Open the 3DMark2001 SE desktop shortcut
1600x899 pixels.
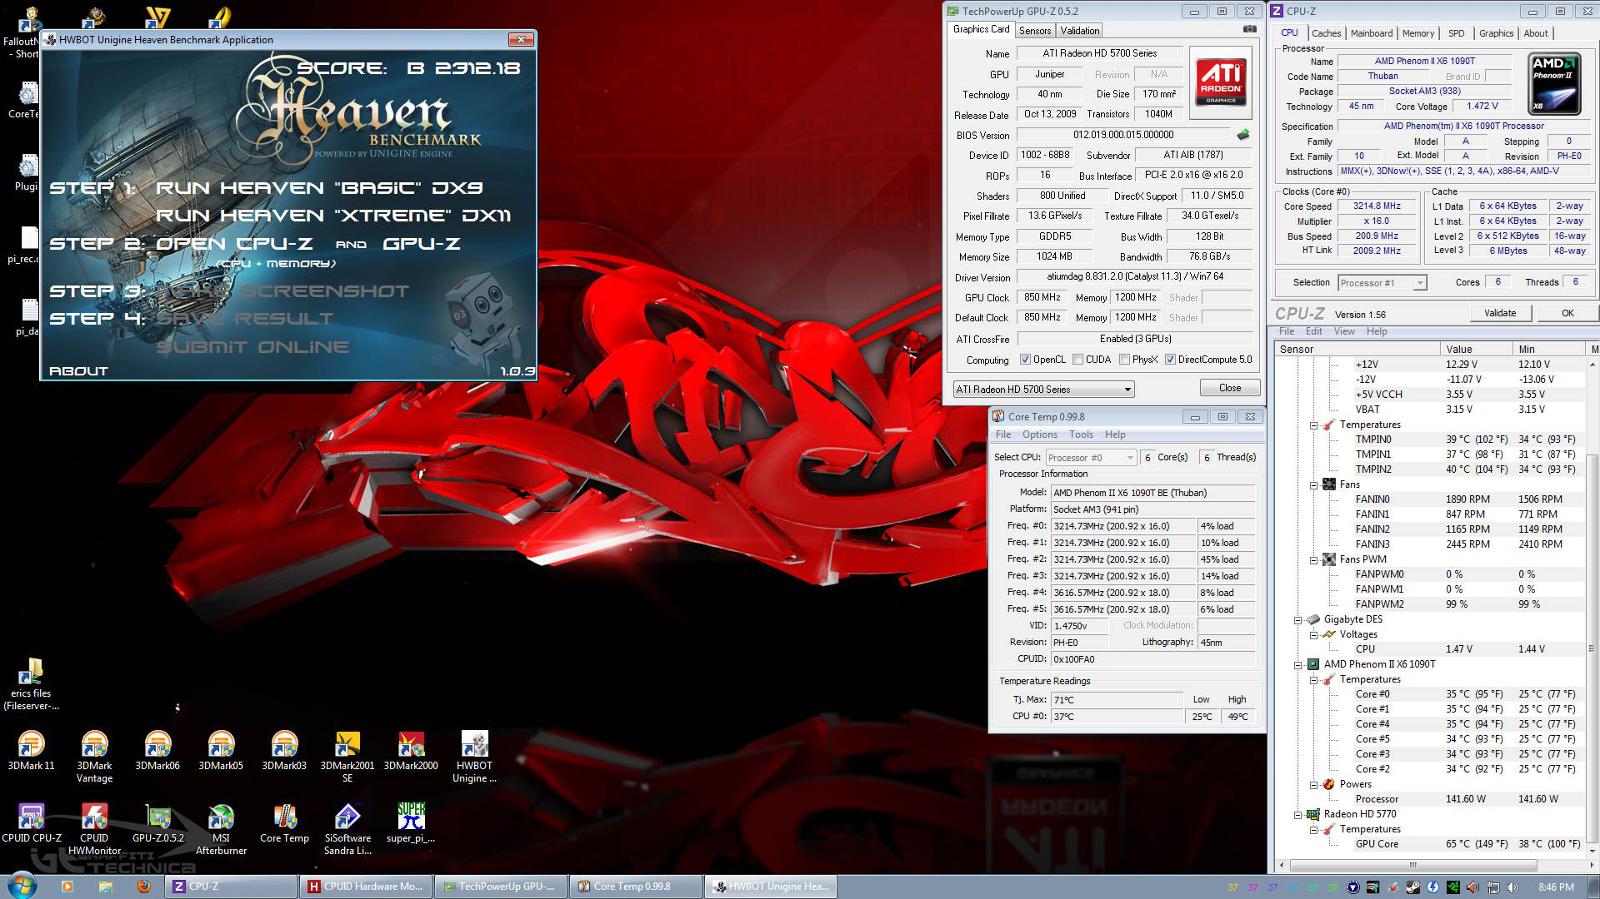(x=347, y=756)
